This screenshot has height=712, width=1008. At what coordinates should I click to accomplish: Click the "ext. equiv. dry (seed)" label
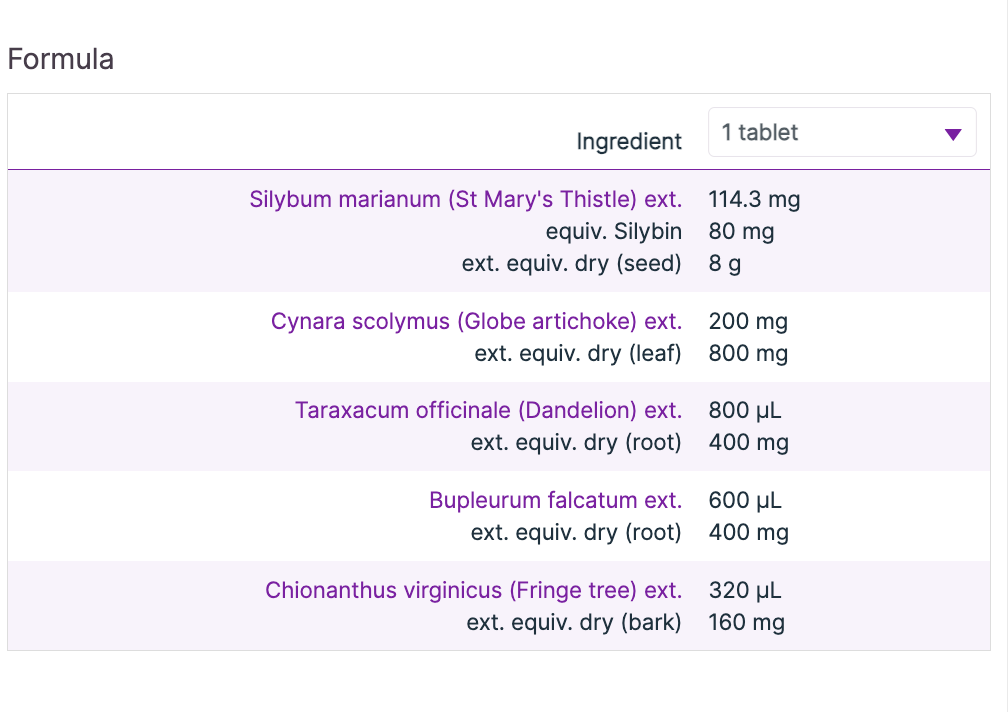click(571, 264)
